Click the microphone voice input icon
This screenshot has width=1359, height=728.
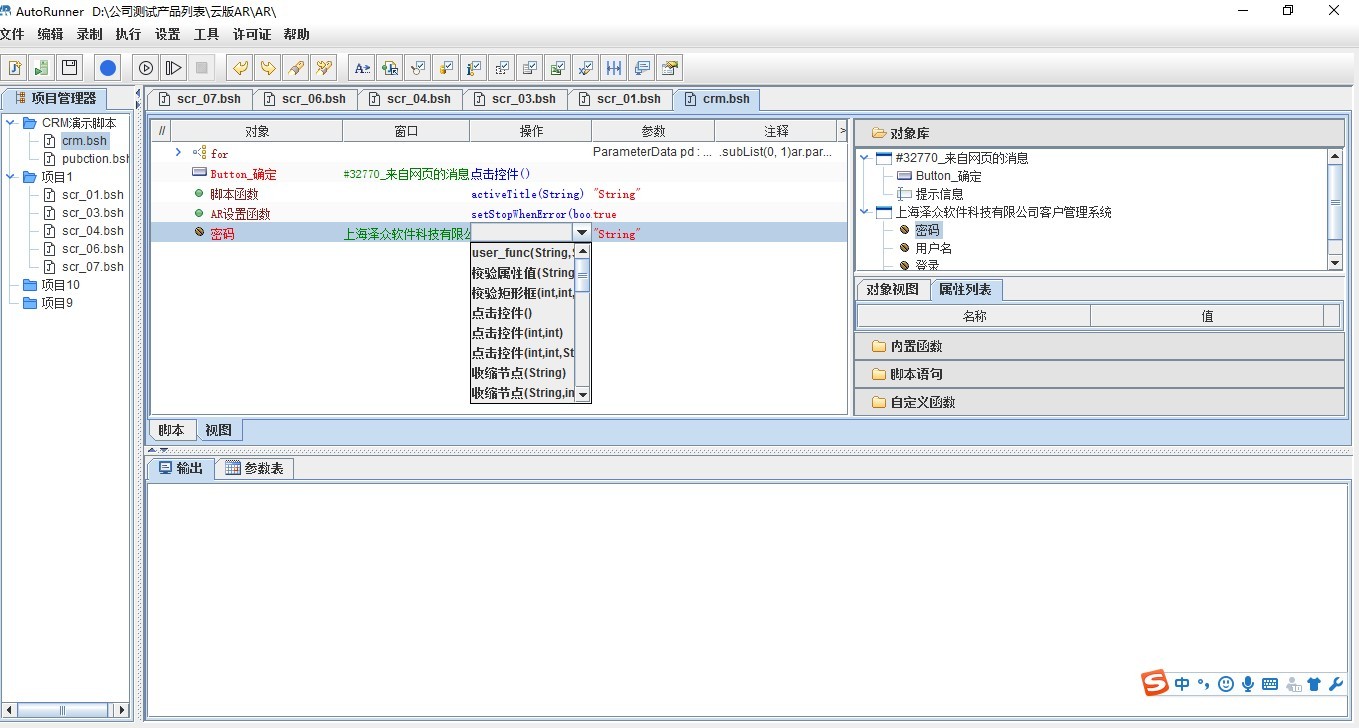(1248, 684)
